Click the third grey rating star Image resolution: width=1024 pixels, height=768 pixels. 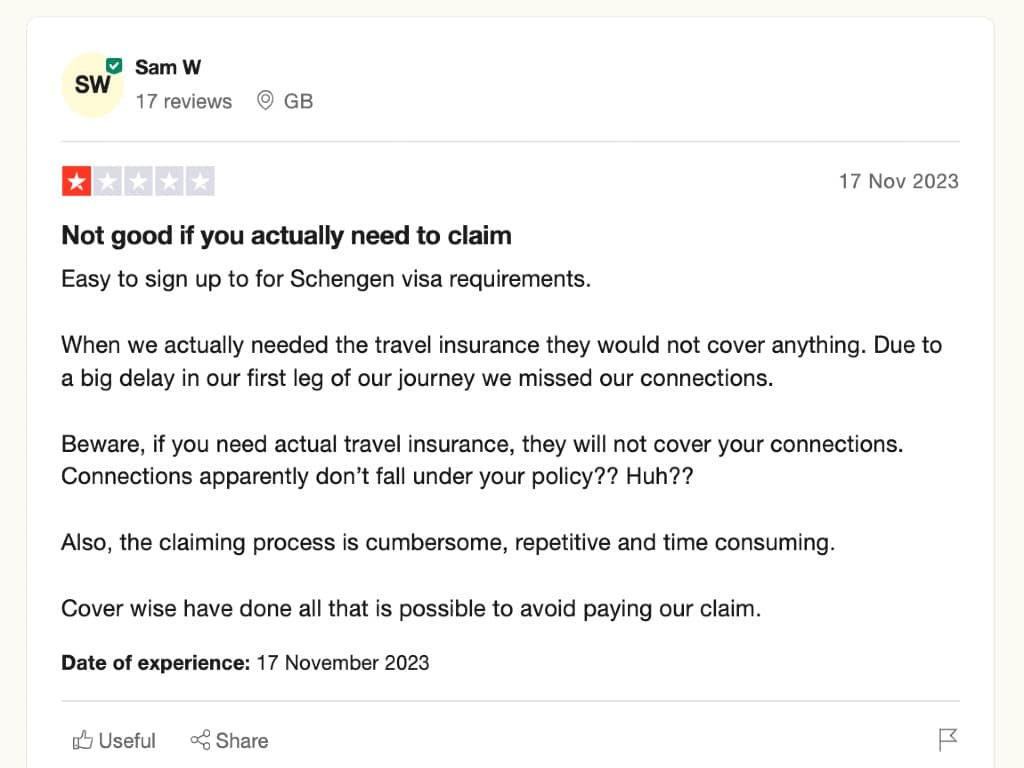point(138,182)
